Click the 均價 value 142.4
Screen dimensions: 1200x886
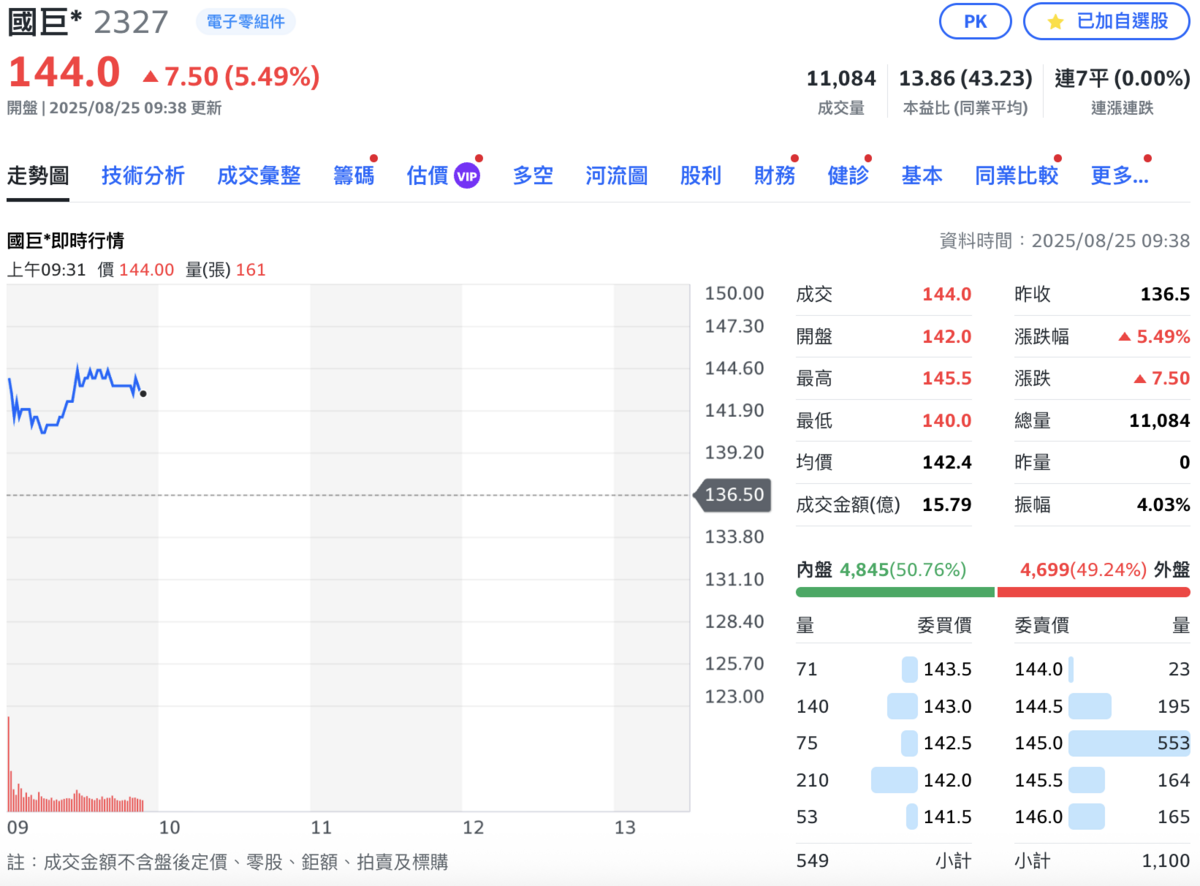pyautogui.click(x=946, y=463)
